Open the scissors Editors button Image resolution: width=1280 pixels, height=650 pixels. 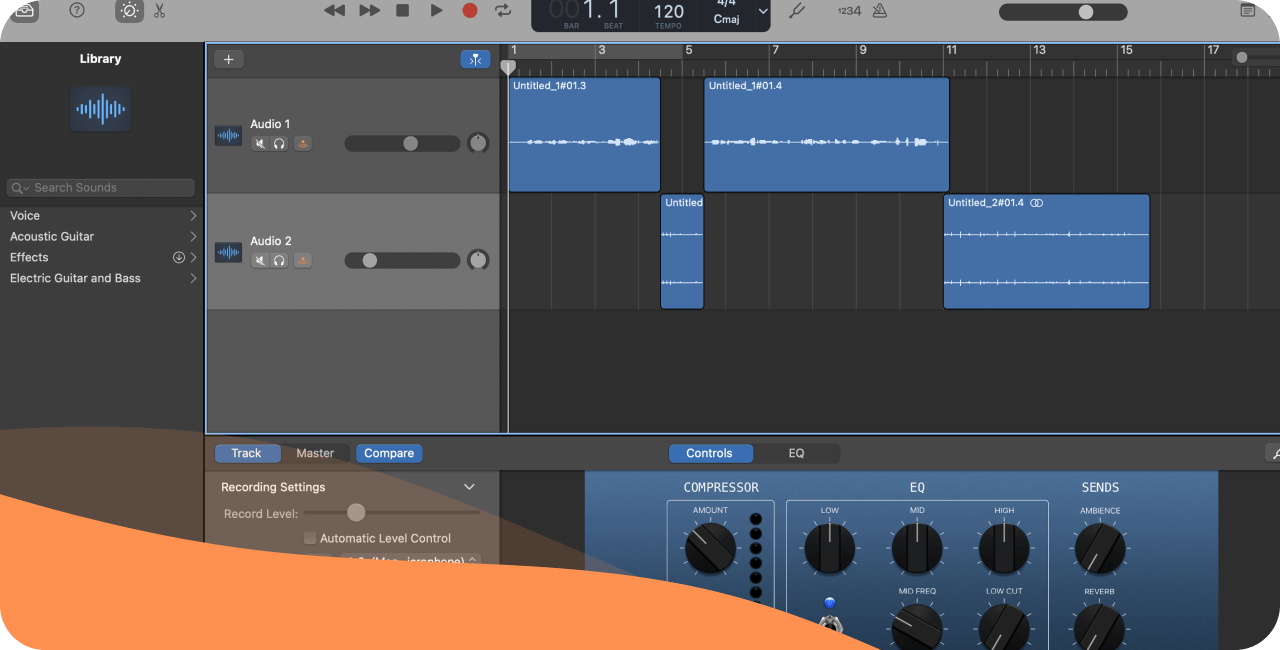(160, 10)
